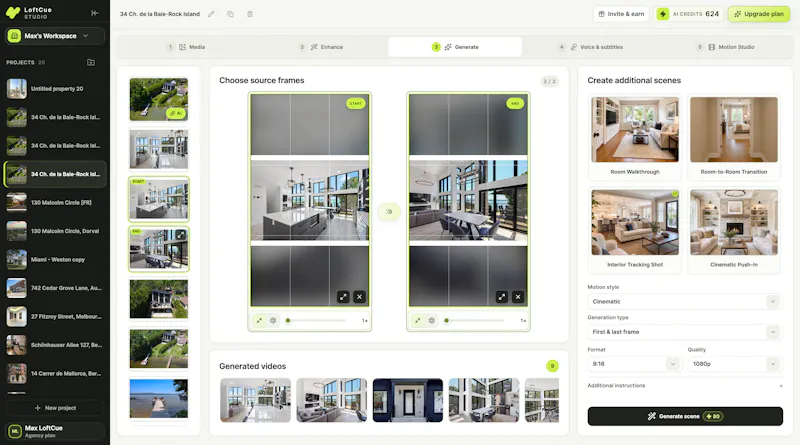The width and height of the screenshot is (800, 445).
Task: Click the generated videos count badge 9
Action: (x=552, y=366)
